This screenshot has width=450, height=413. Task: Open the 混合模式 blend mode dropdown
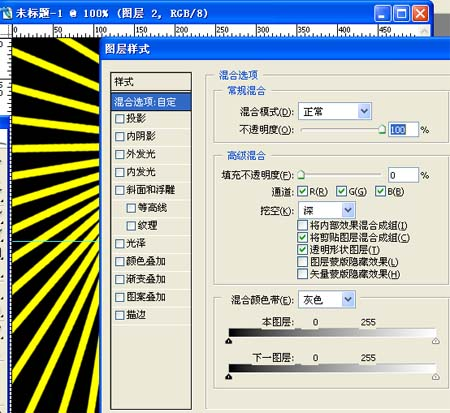(335, 111)
